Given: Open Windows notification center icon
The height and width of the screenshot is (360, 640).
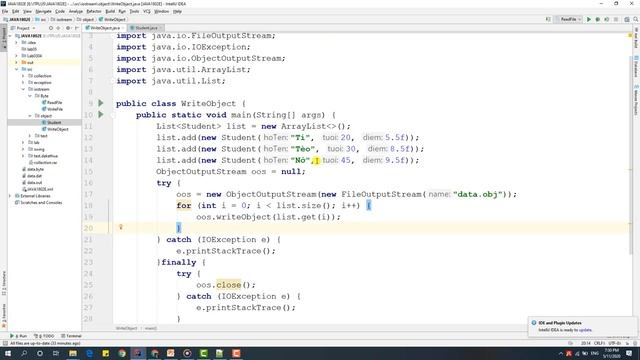Looking at the screenshot, I should pos(629,353).
